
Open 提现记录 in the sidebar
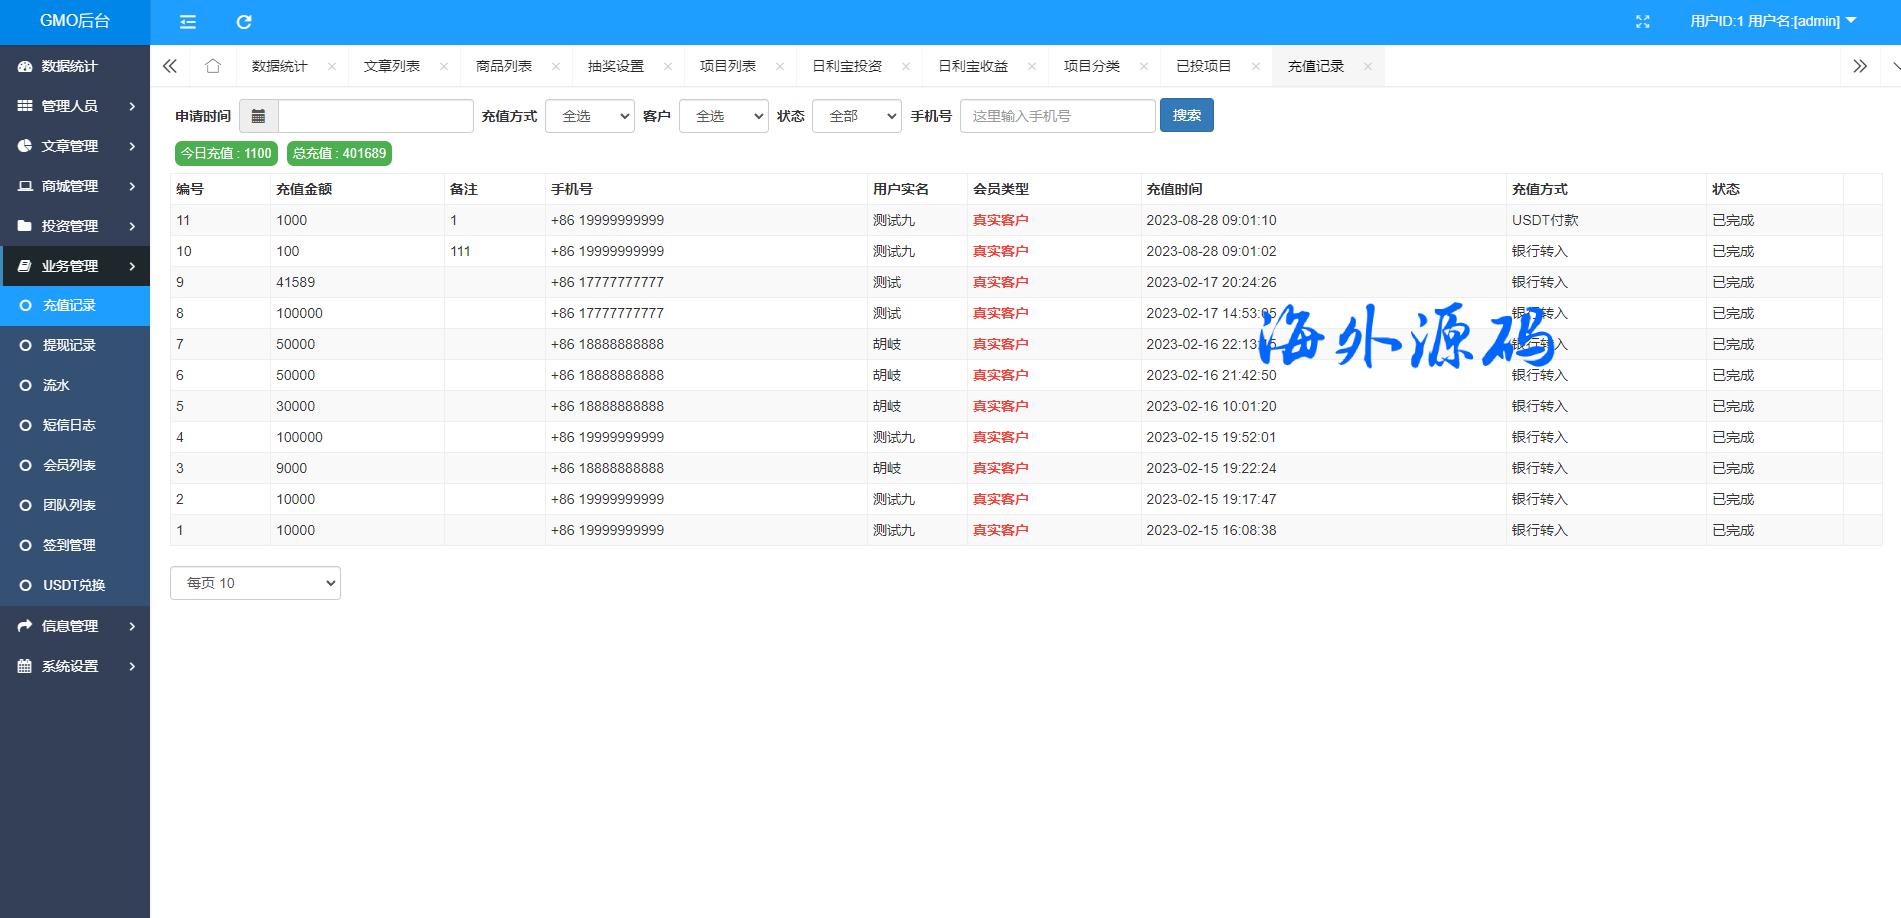69,345
